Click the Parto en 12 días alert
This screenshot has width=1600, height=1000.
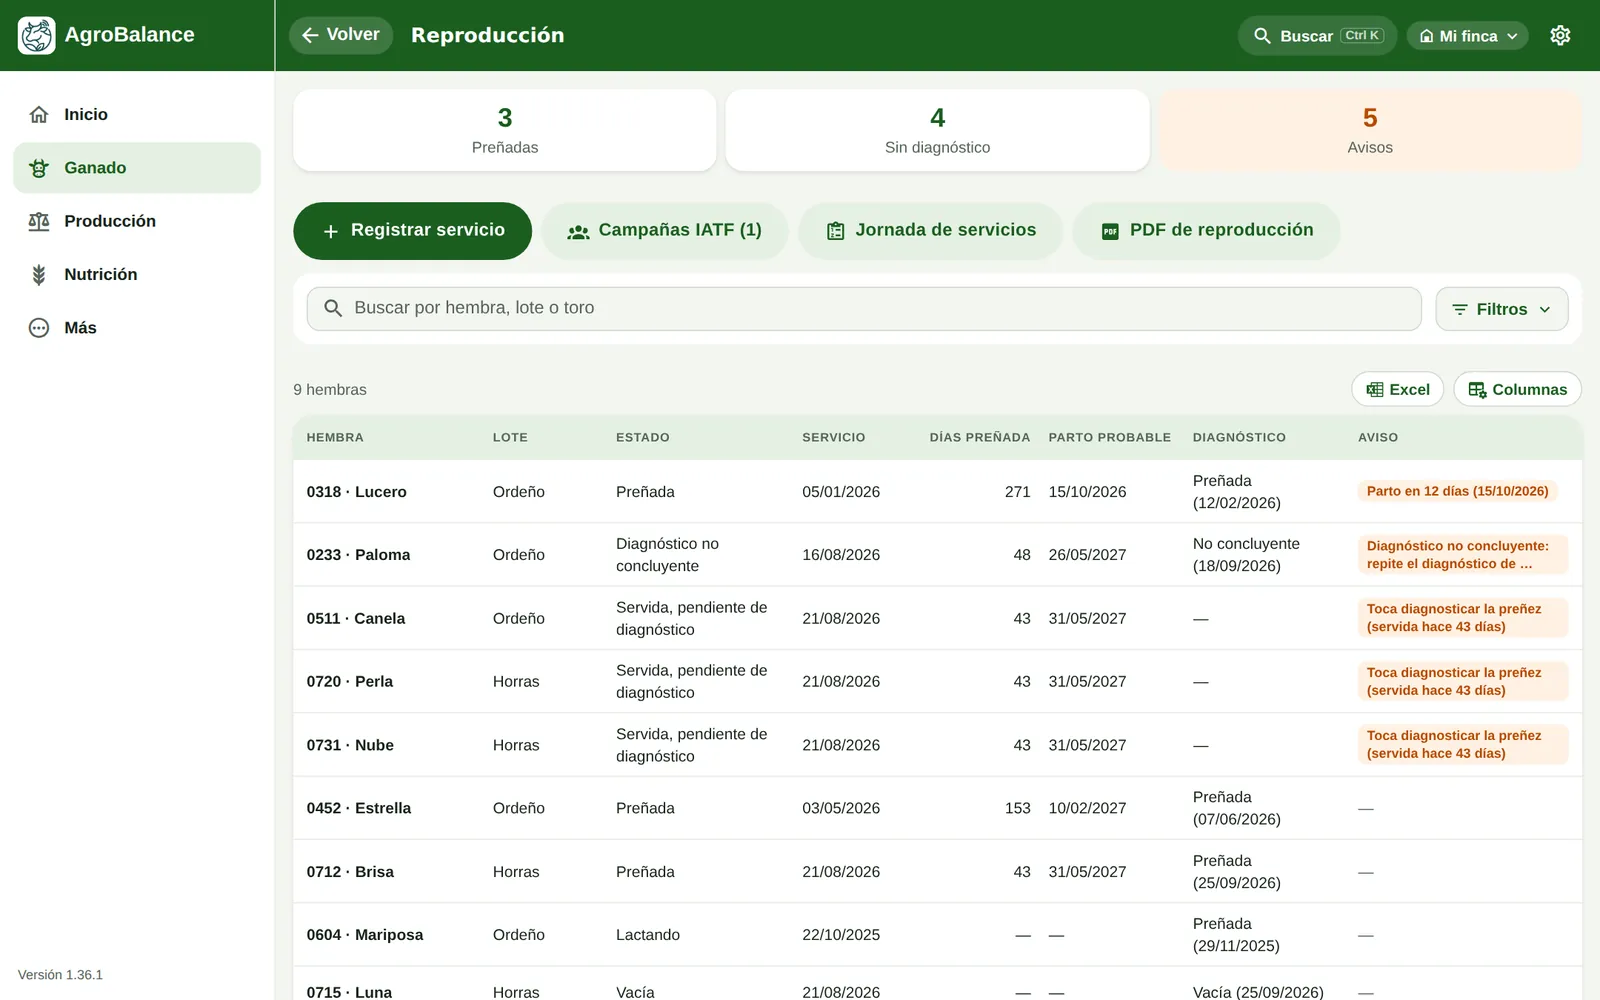(x=1457, y=491)
